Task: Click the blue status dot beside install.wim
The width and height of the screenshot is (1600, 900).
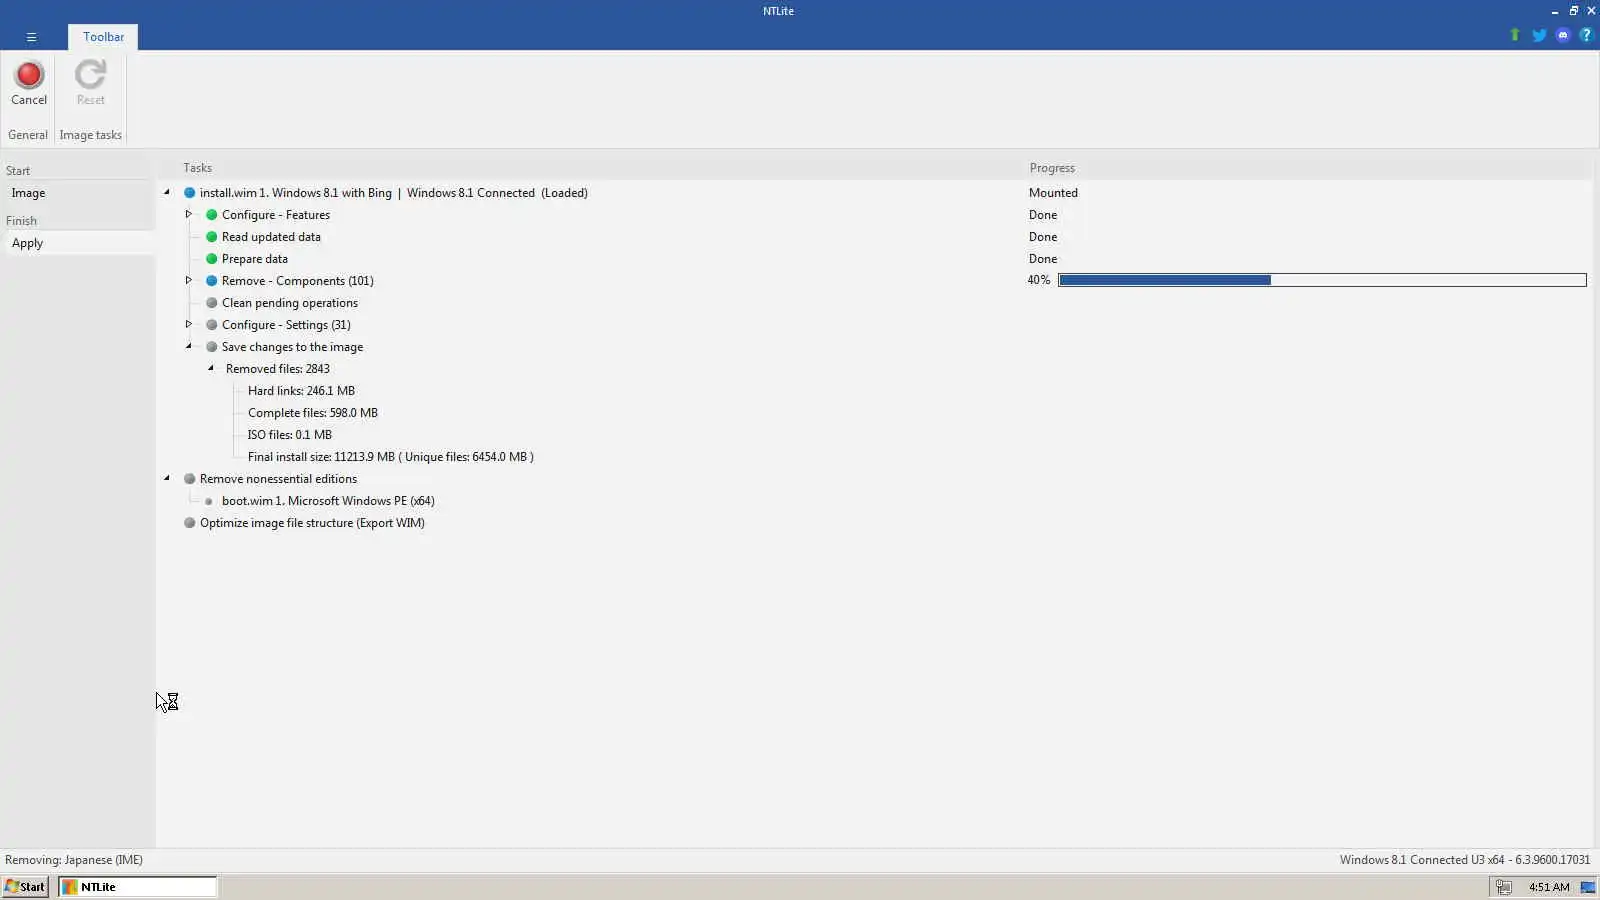Action: [x=189, y=193]
